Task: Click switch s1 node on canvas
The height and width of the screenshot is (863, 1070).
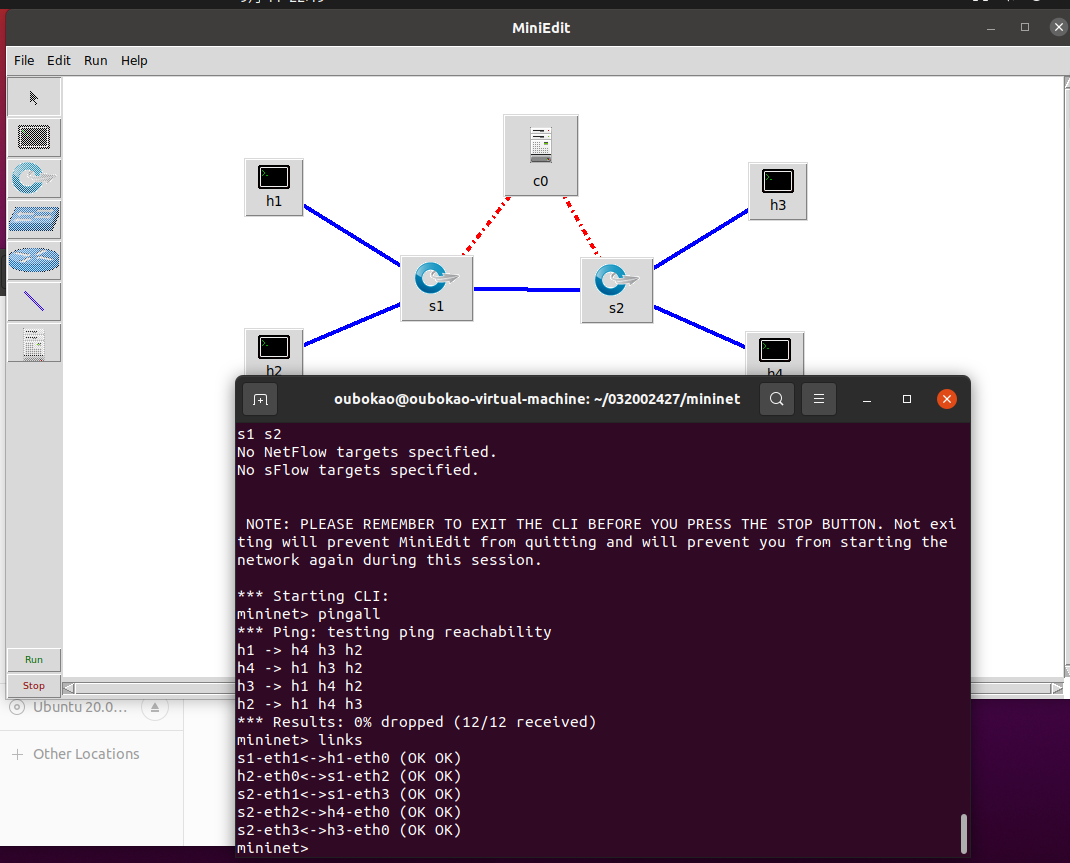Action: [x=436, y=289]
